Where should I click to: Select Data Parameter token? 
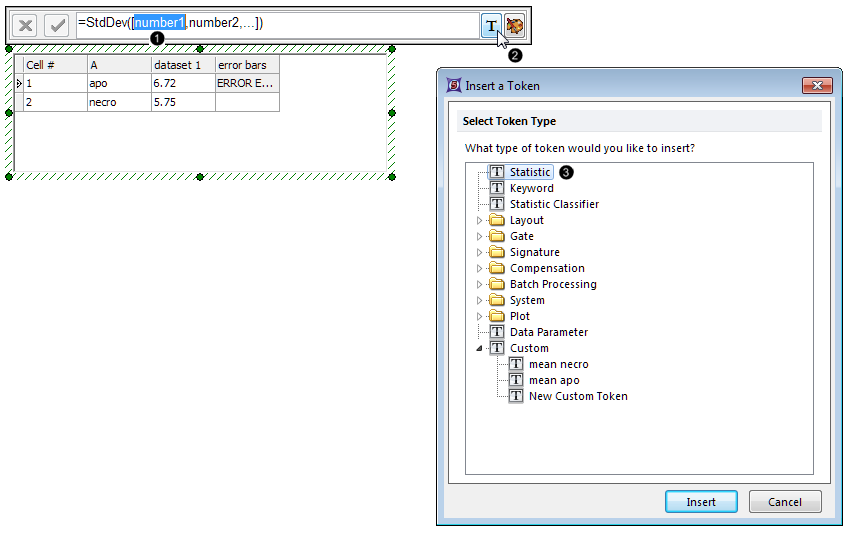(x=548, y=332)
